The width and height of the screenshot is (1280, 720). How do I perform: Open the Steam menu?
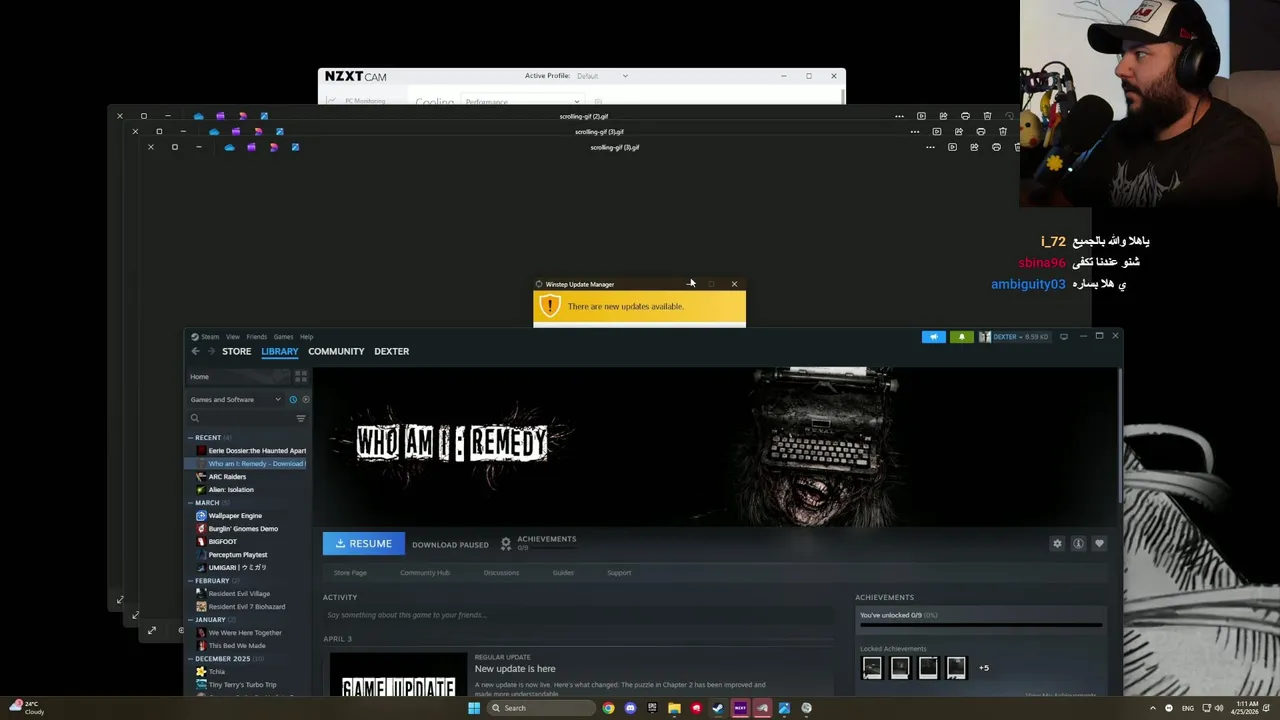coord(208,337)
